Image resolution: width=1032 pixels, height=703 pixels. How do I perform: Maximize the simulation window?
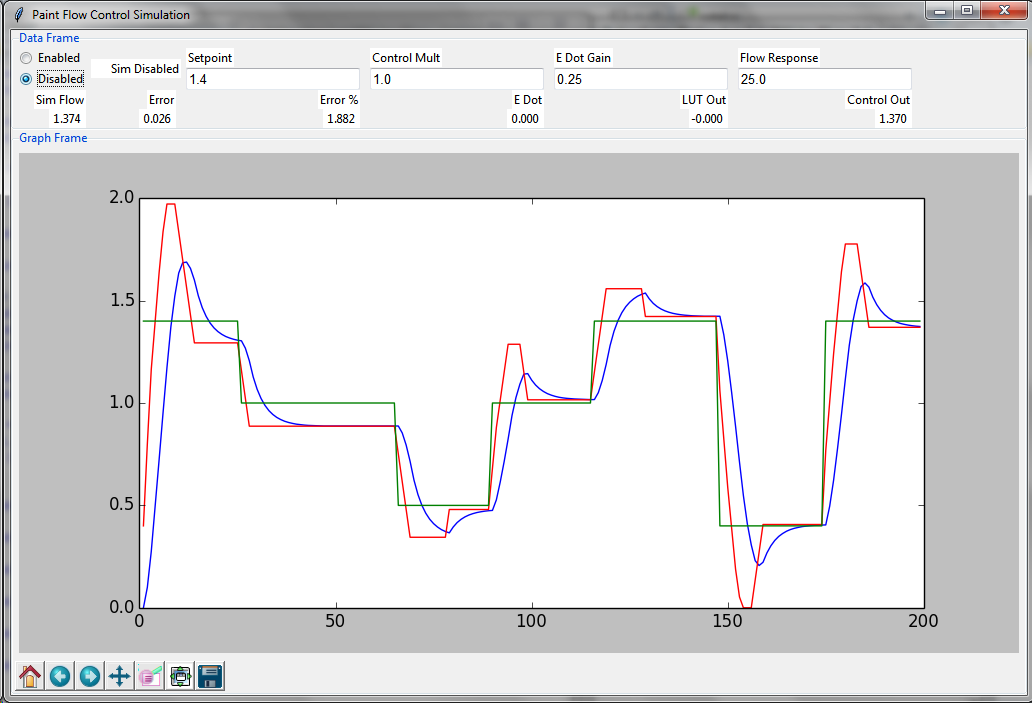click(967, 11)
